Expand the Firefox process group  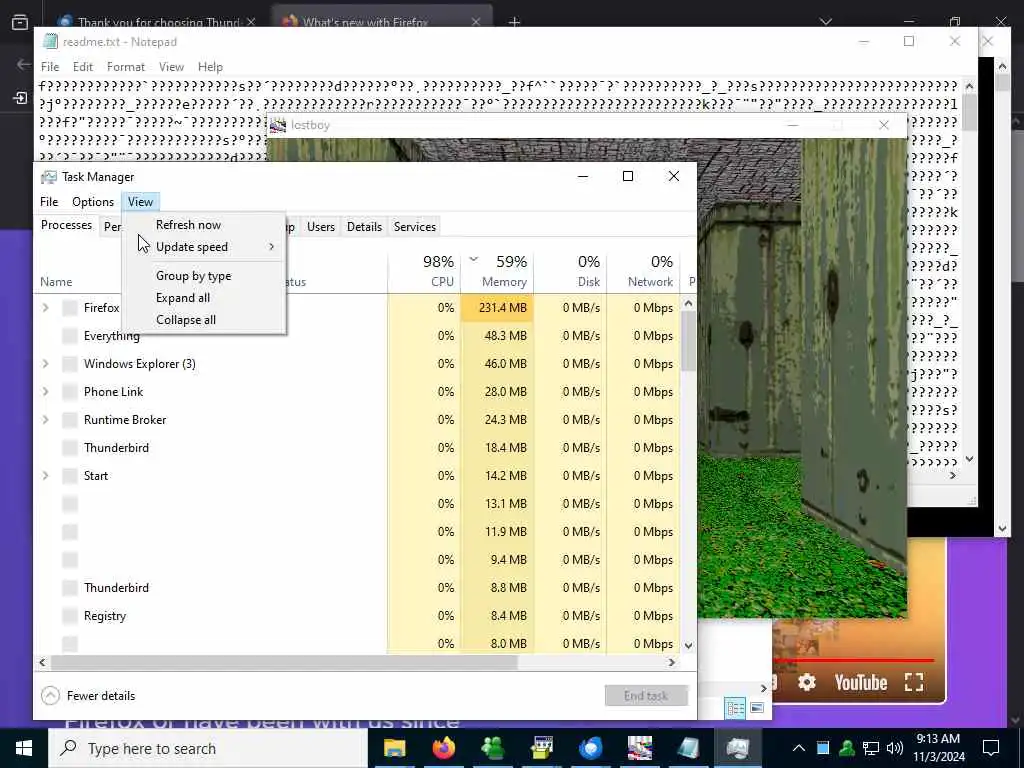click(x=46, y=308)
